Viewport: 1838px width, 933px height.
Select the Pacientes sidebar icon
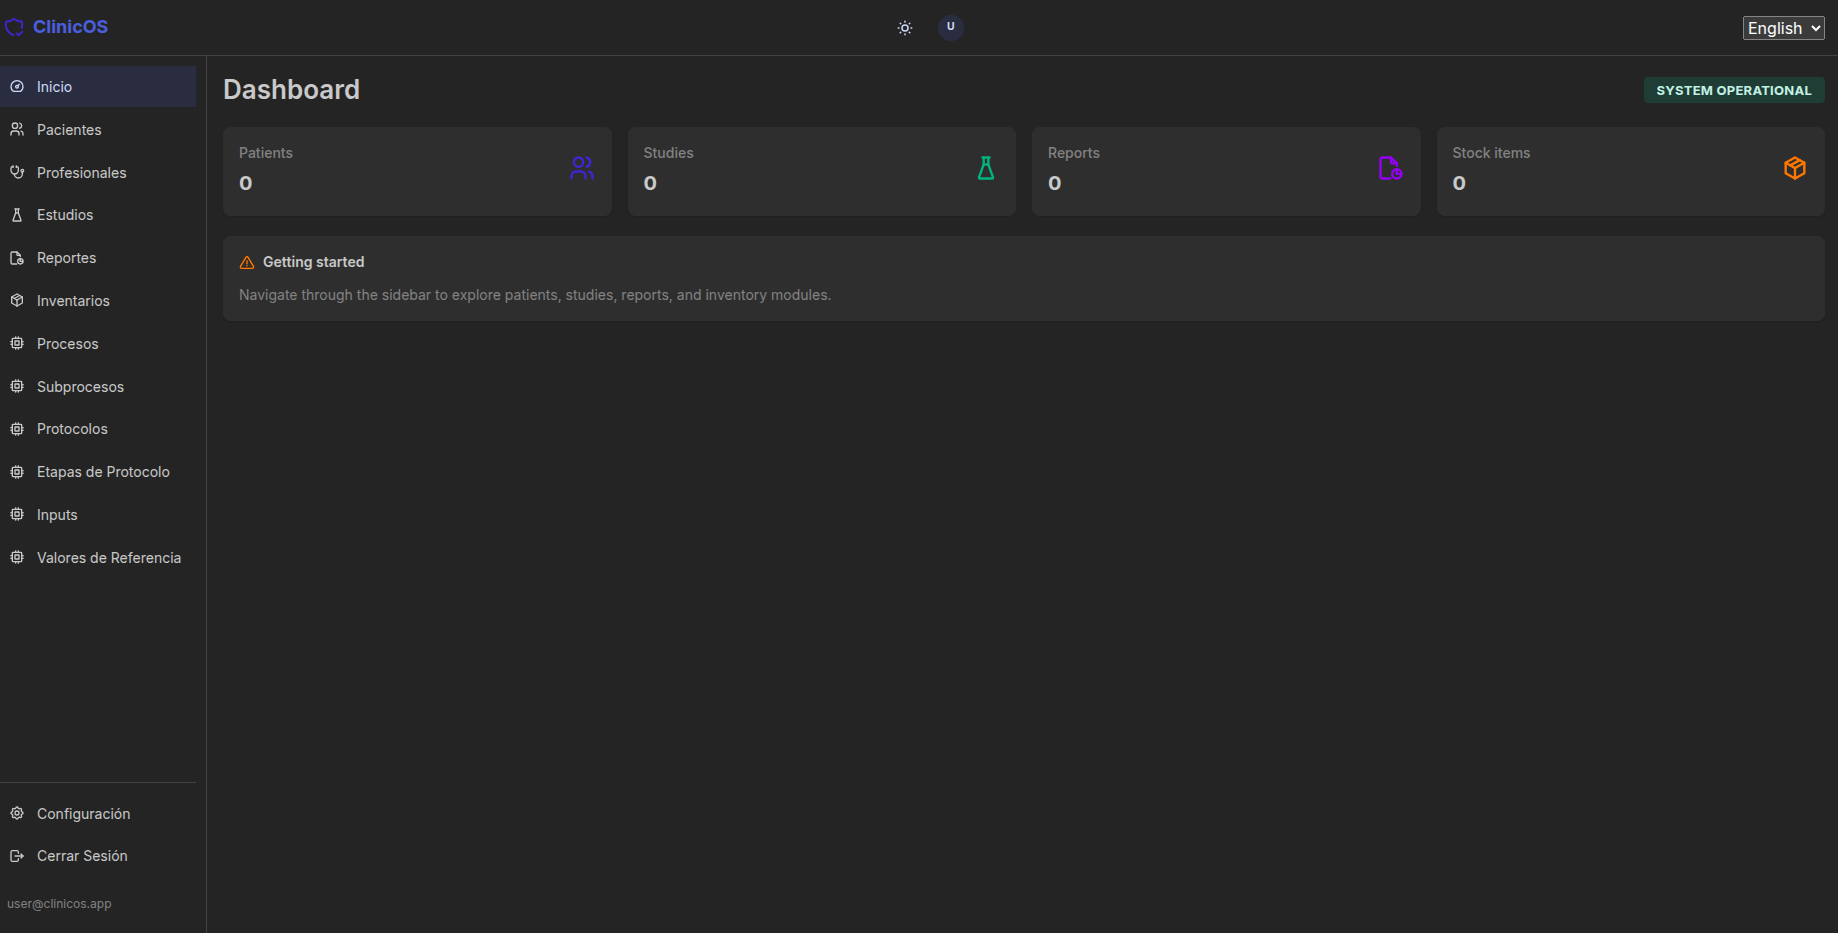click(x=17, y=129)
